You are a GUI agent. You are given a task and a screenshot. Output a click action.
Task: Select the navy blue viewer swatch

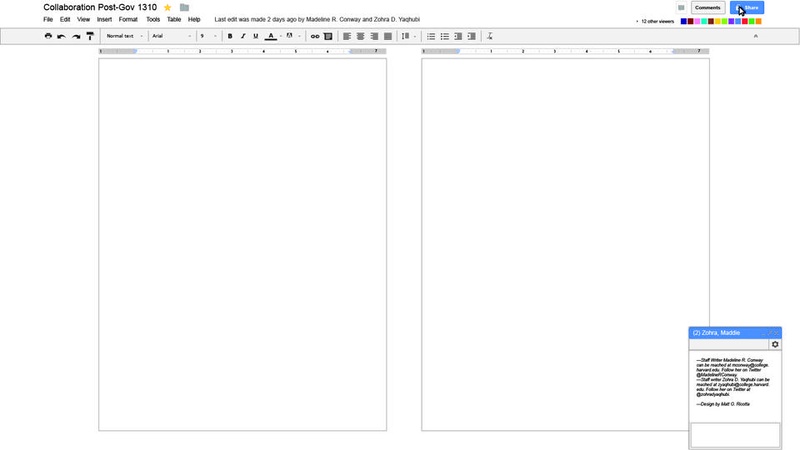click(x=684, y=21)
